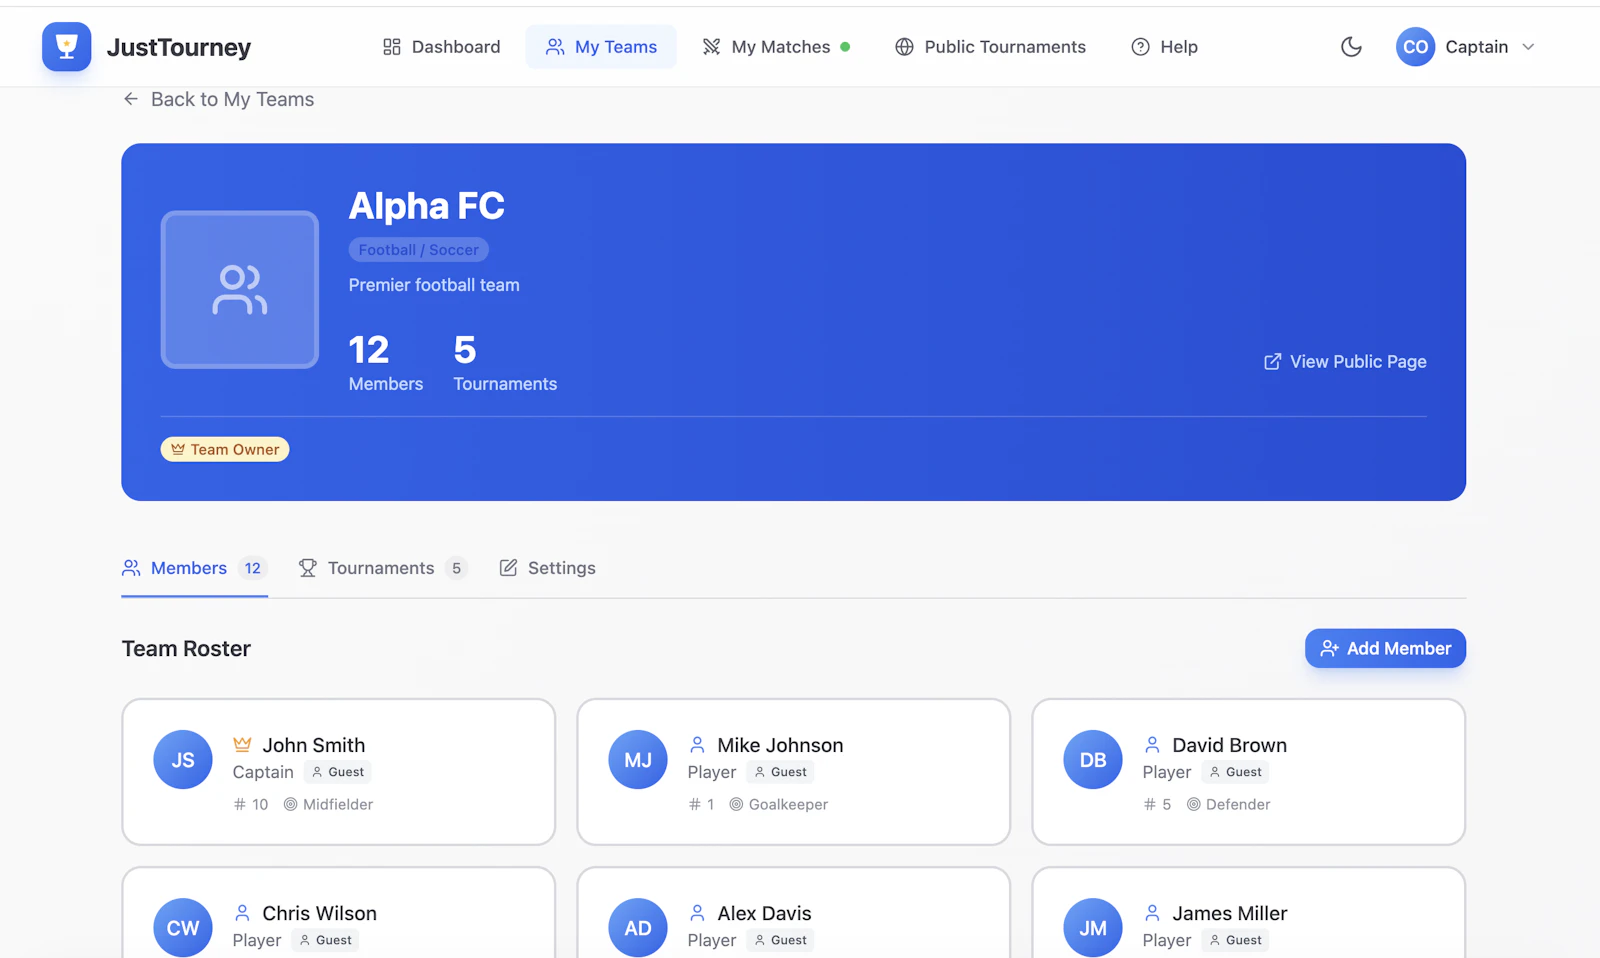Open Public Tournaments page
This screenshot has height=958, width=1600.
[990, 47]
